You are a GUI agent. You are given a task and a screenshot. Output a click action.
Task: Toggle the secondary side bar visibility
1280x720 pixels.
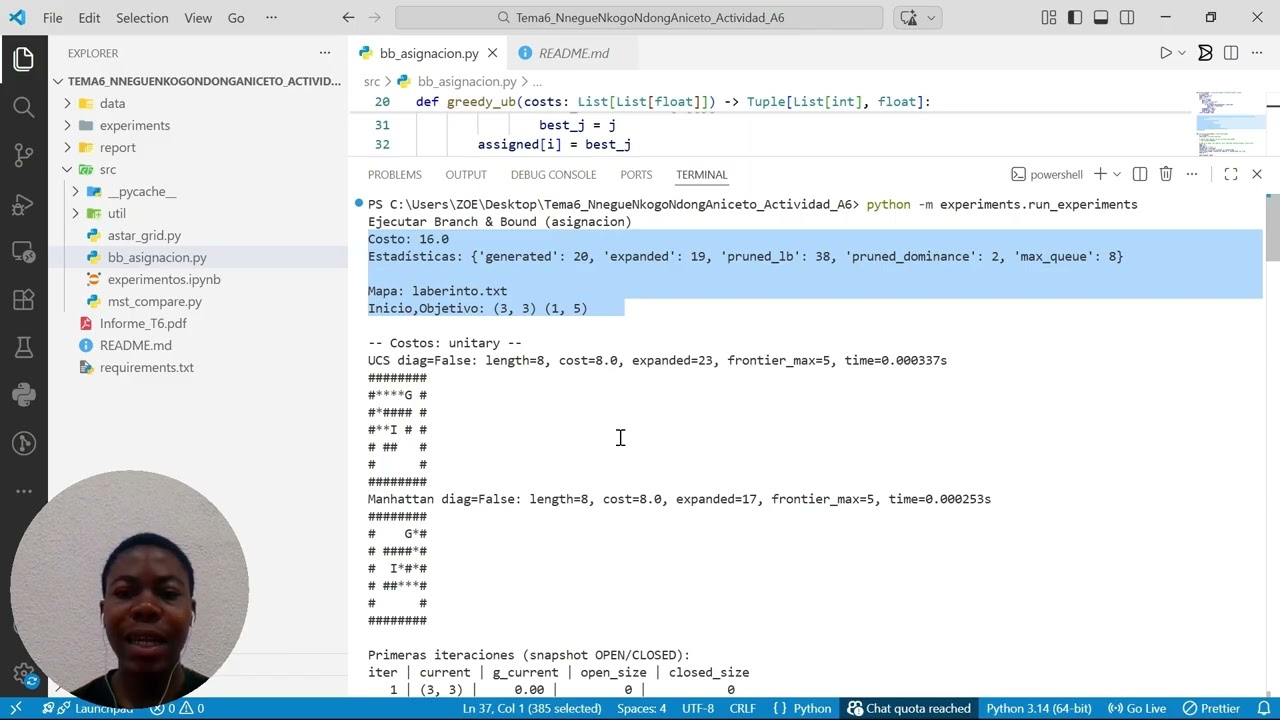point(1127,17)
